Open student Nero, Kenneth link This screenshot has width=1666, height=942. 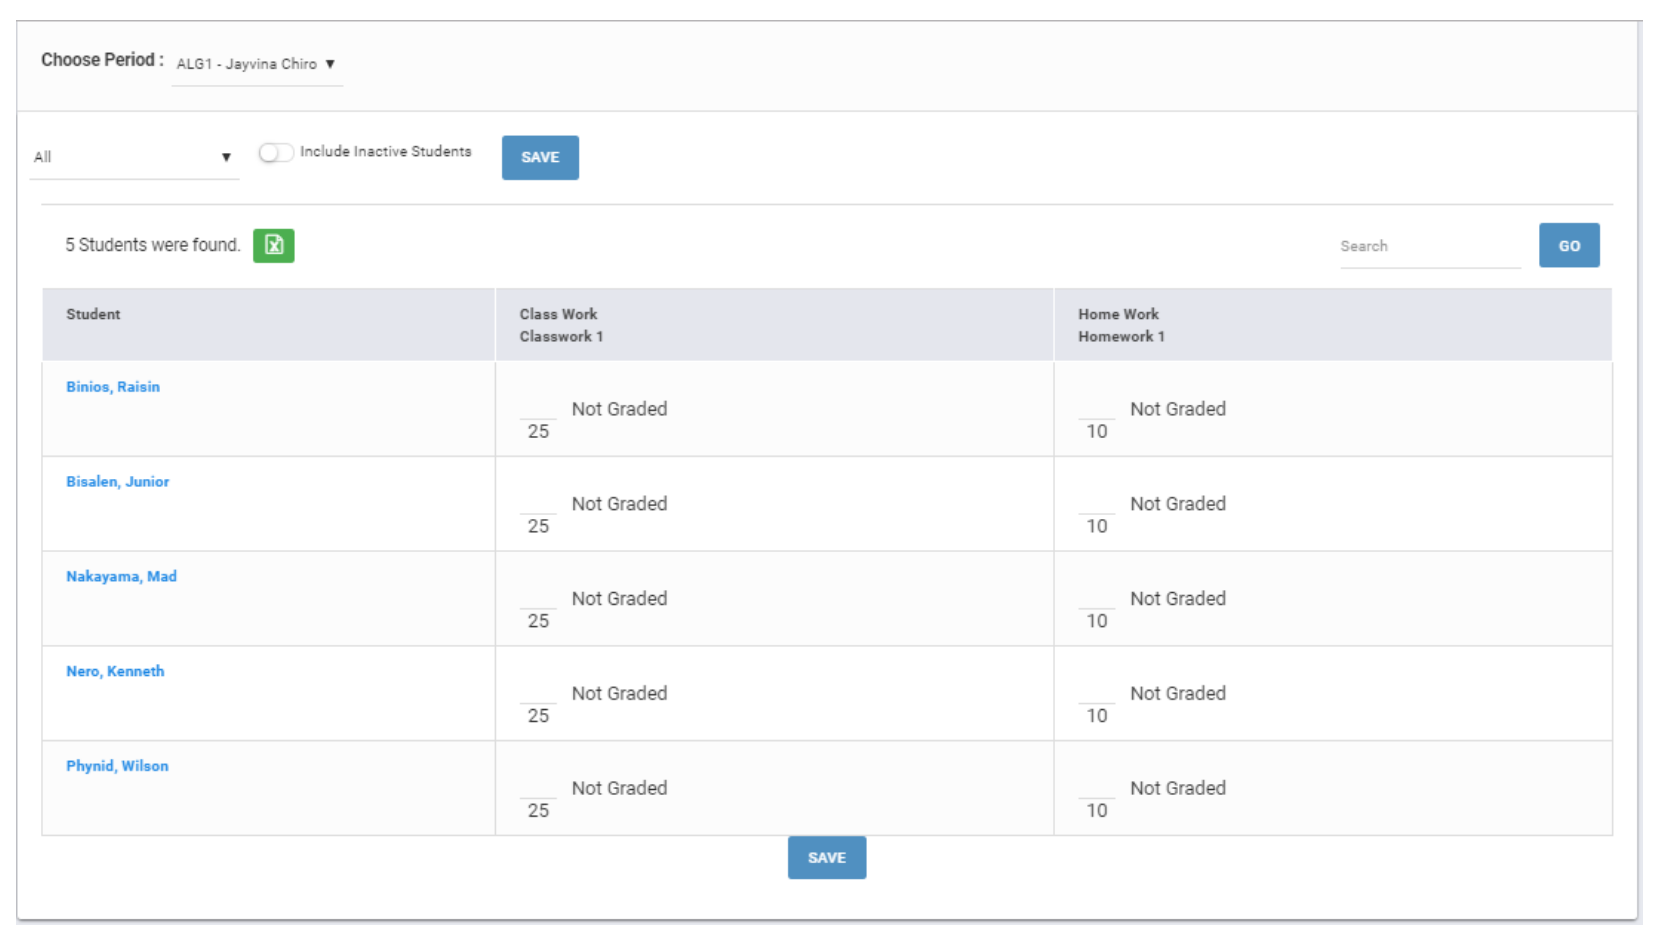pyautogui.click(x=115, y=672)
